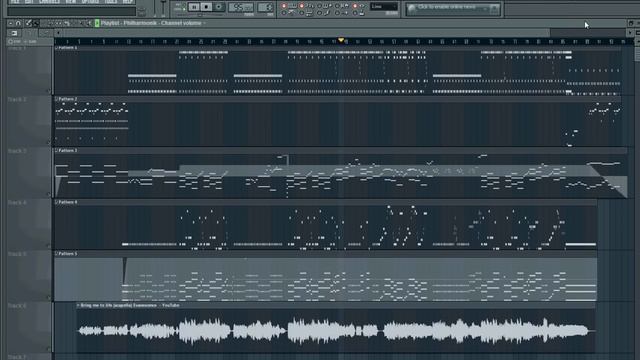This screenshot has width=640, height=360.
Task: Open the Pattern 4 clip menu
Action: pos(56,202)
